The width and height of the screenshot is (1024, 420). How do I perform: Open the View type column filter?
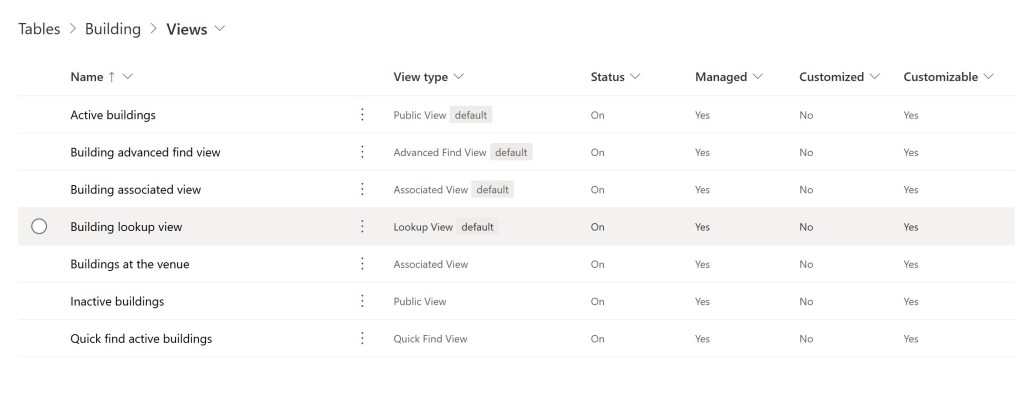pos(428,77)
